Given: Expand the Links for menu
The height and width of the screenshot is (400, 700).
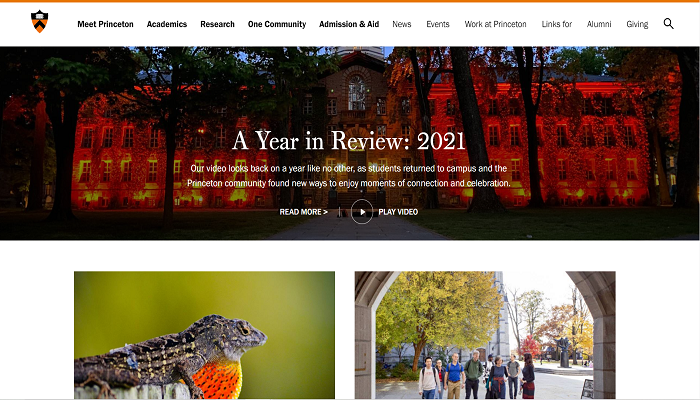Looking at the screenshot, I should 557,24.
